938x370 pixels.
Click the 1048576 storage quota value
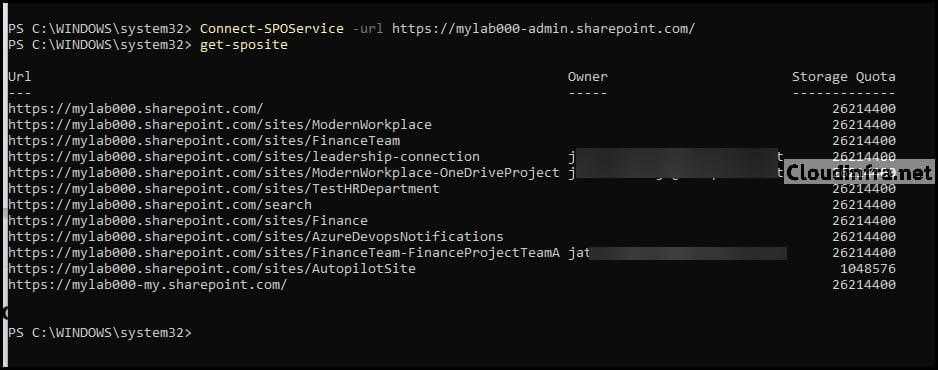867,268
